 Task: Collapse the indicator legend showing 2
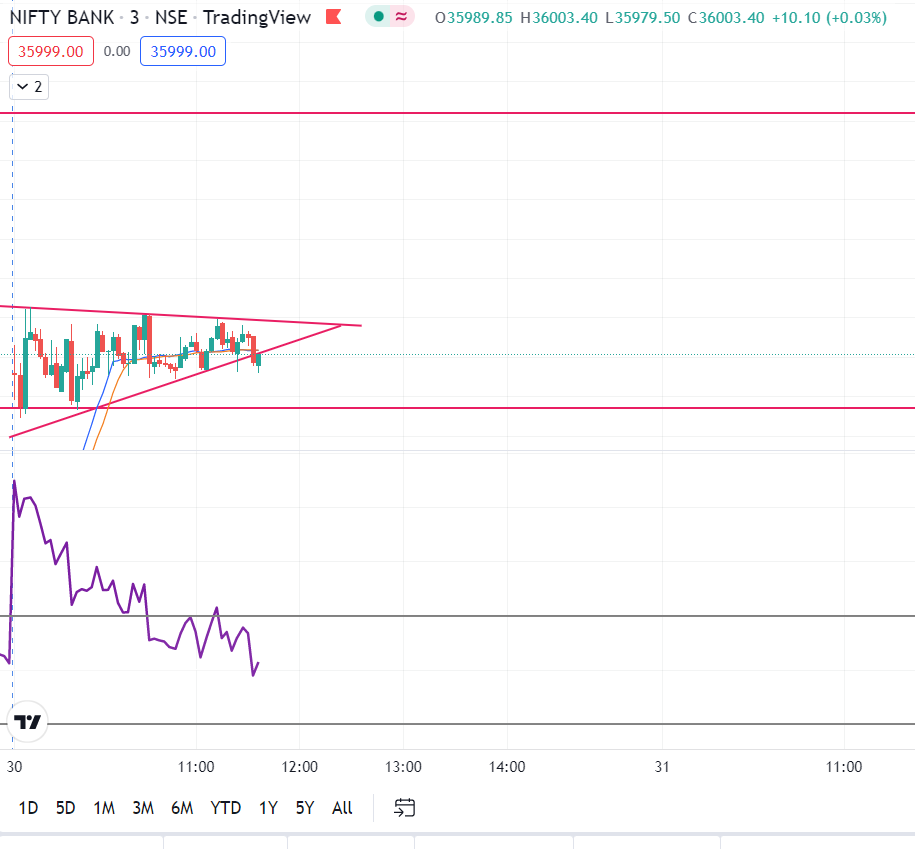[29, 87]
